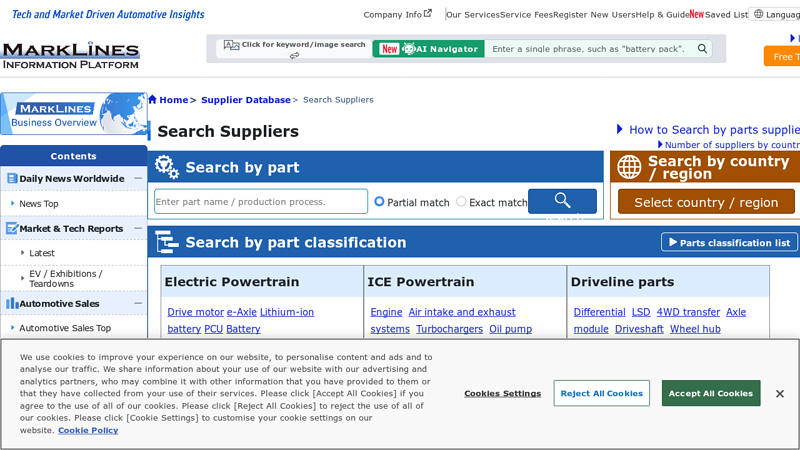Viewport: 800px width, 450px height.
Task: Open News Top in the sidebar
Action: pos(39,204)
